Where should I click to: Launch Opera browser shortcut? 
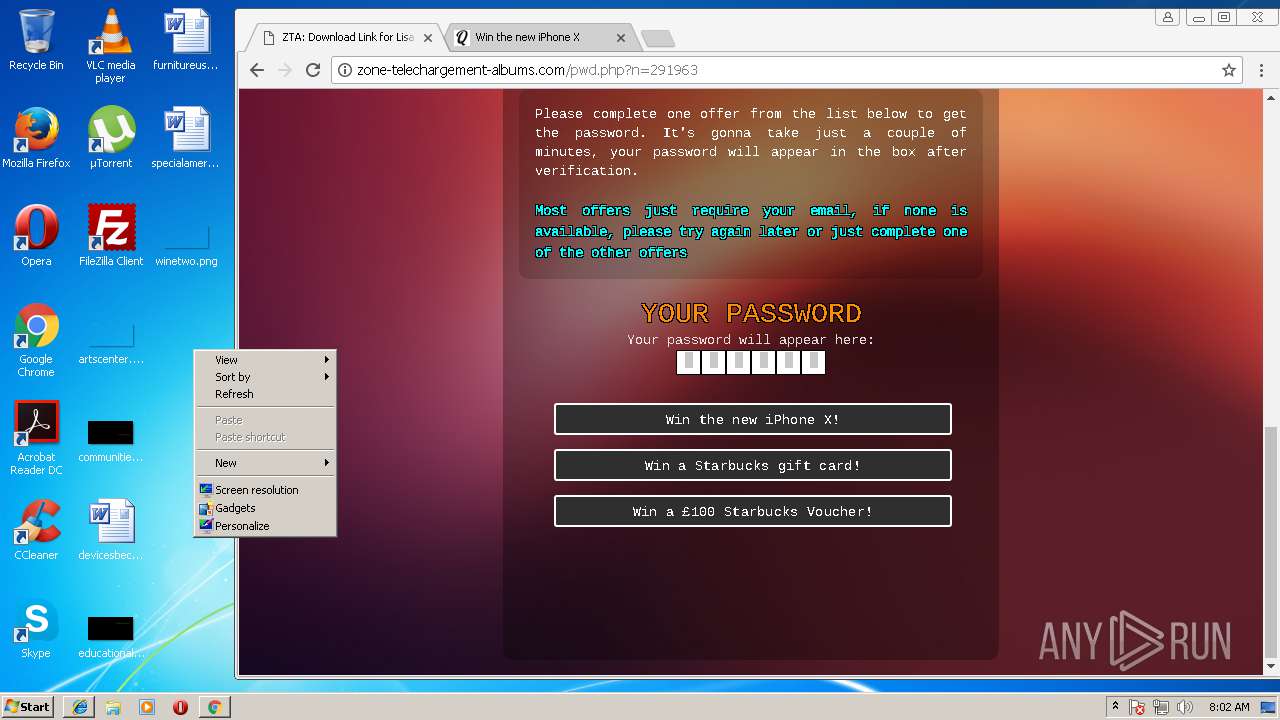coord(36,236)
